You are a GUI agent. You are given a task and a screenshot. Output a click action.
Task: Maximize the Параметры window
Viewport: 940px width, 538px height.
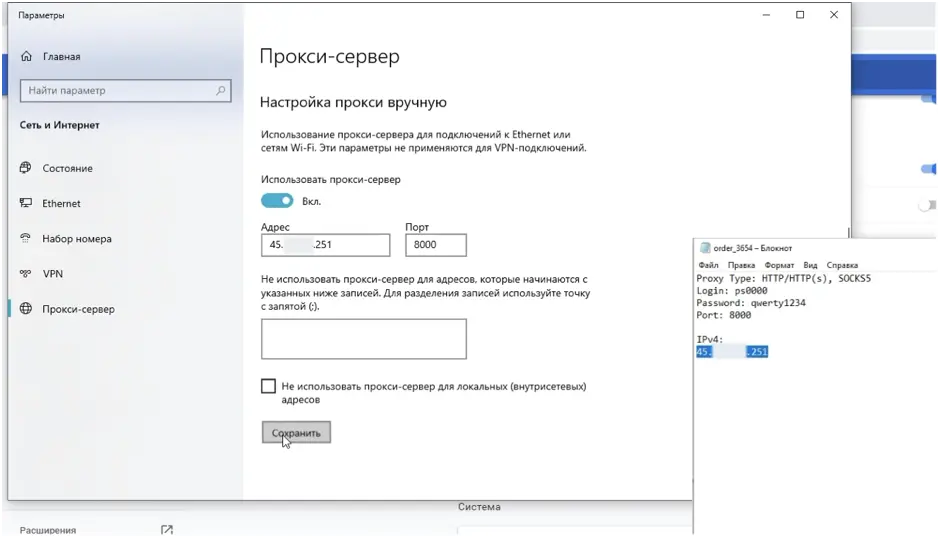(800, 15)
